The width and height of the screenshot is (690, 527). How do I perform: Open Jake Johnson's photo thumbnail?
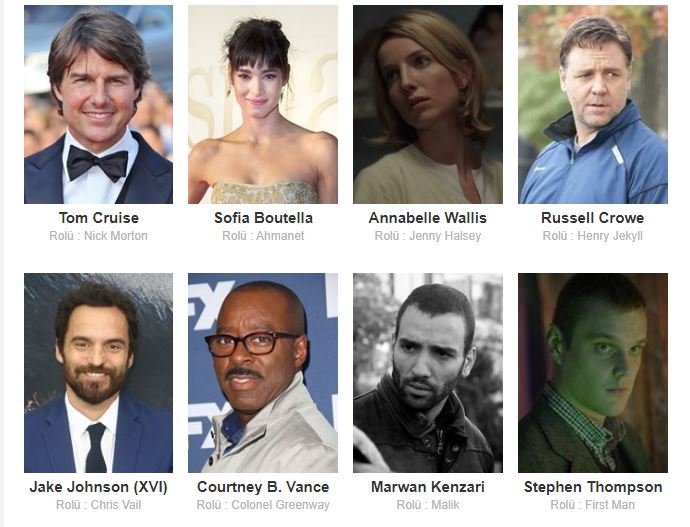(99, 373)
